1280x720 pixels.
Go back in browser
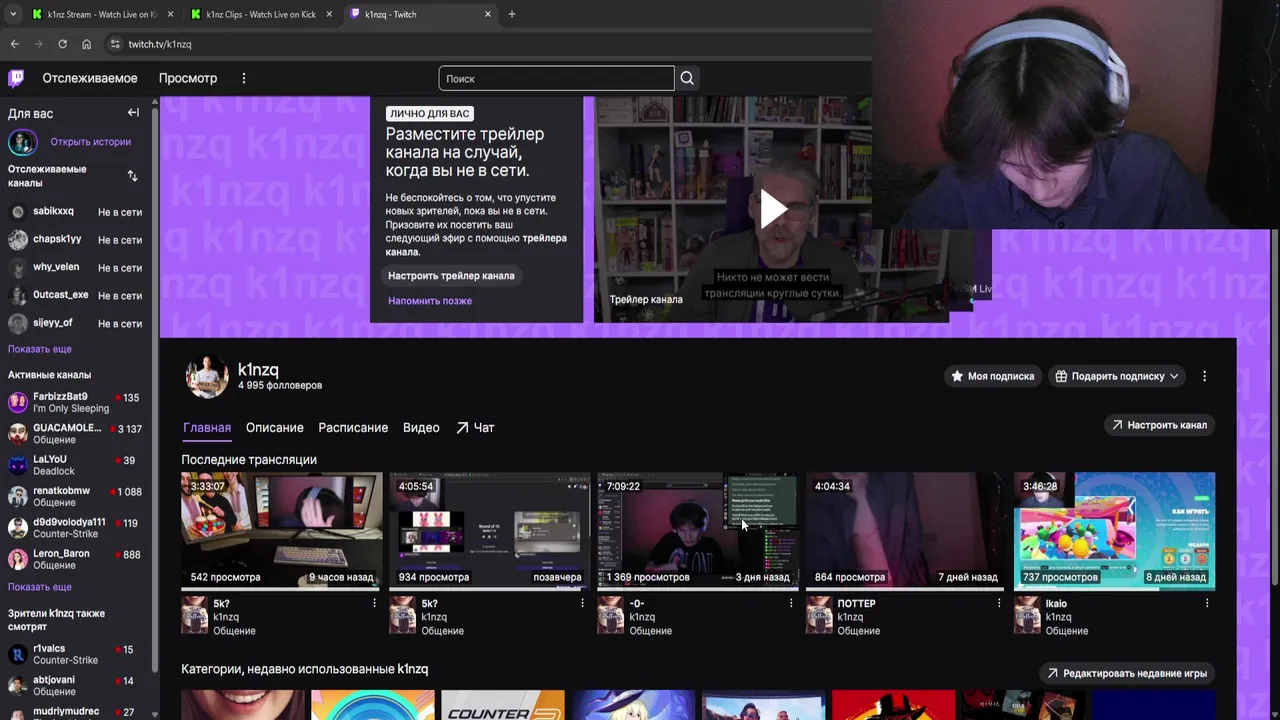coord(14,44)
